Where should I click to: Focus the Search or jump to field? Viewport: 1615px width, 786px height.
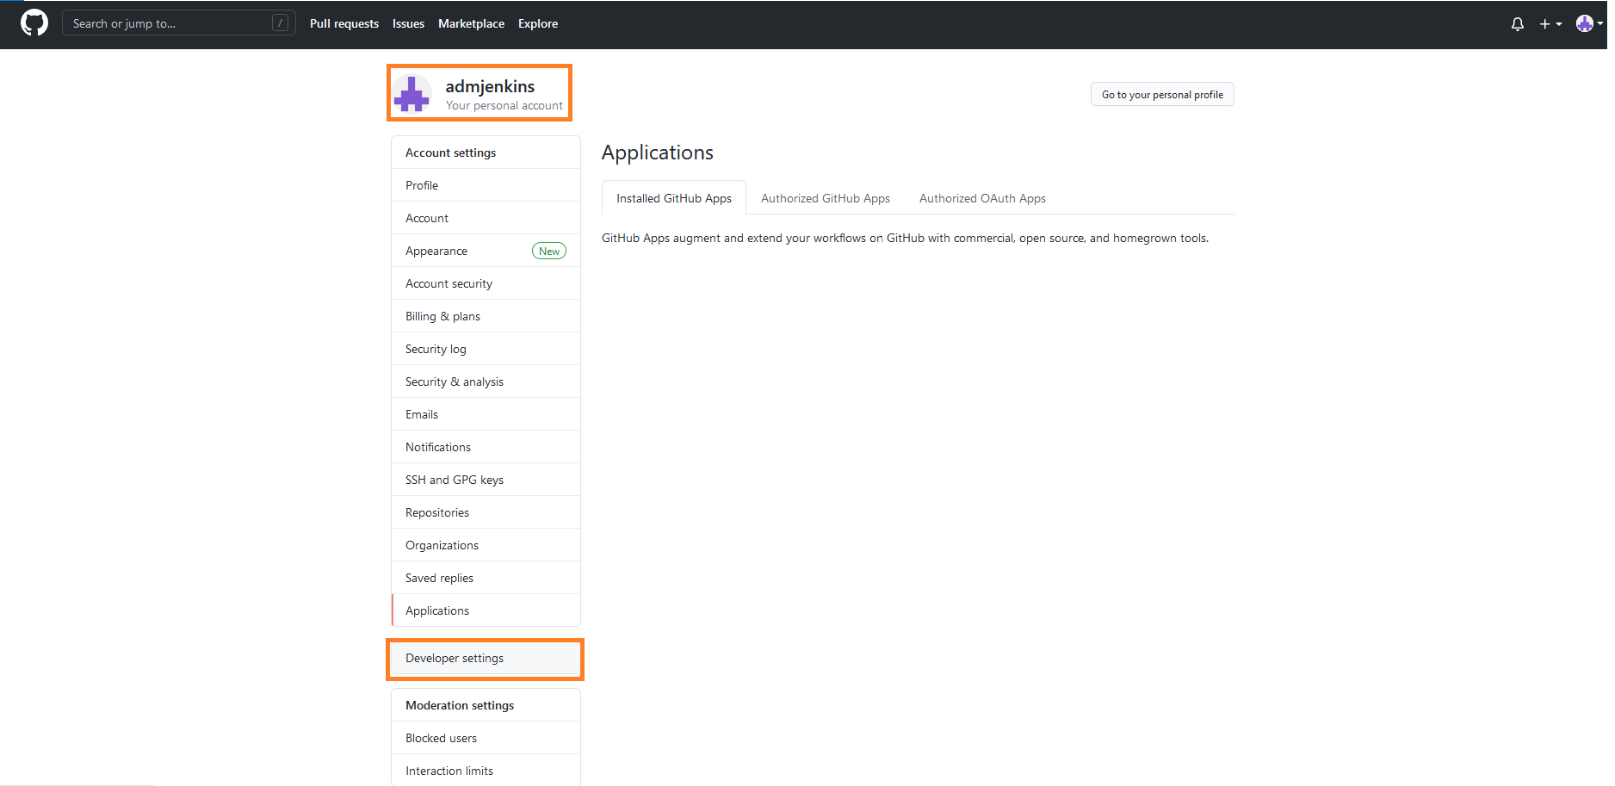(170, 23)
